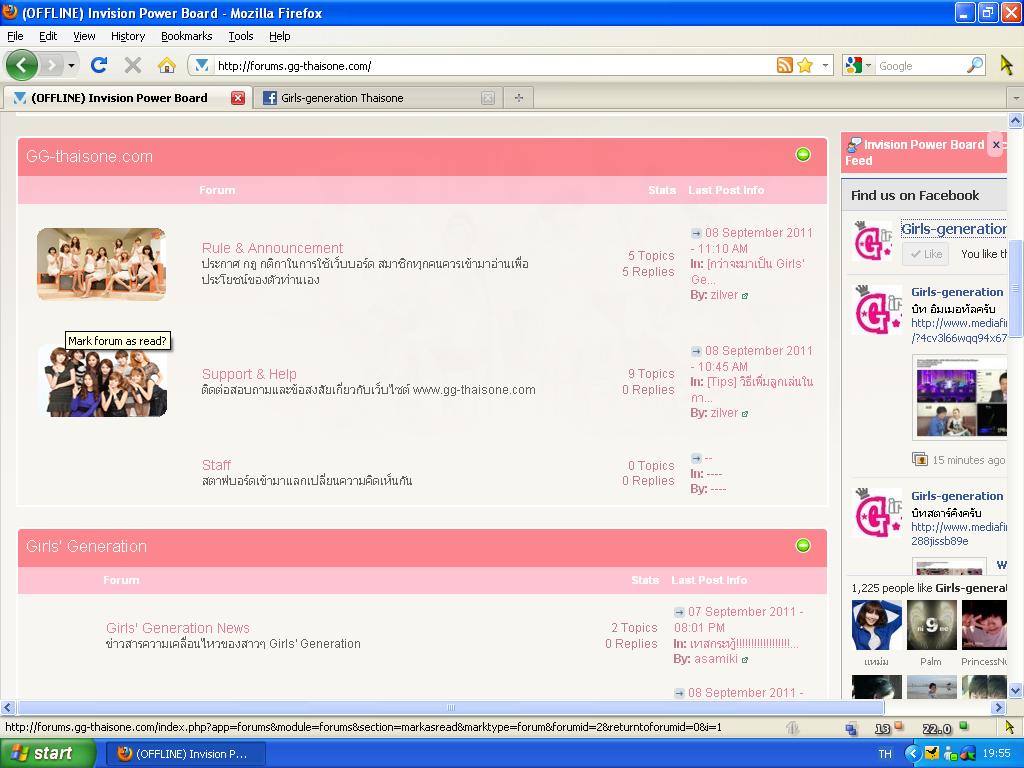Open the back/forward history dropdown

pyautogui.click(x=71, y=65)
